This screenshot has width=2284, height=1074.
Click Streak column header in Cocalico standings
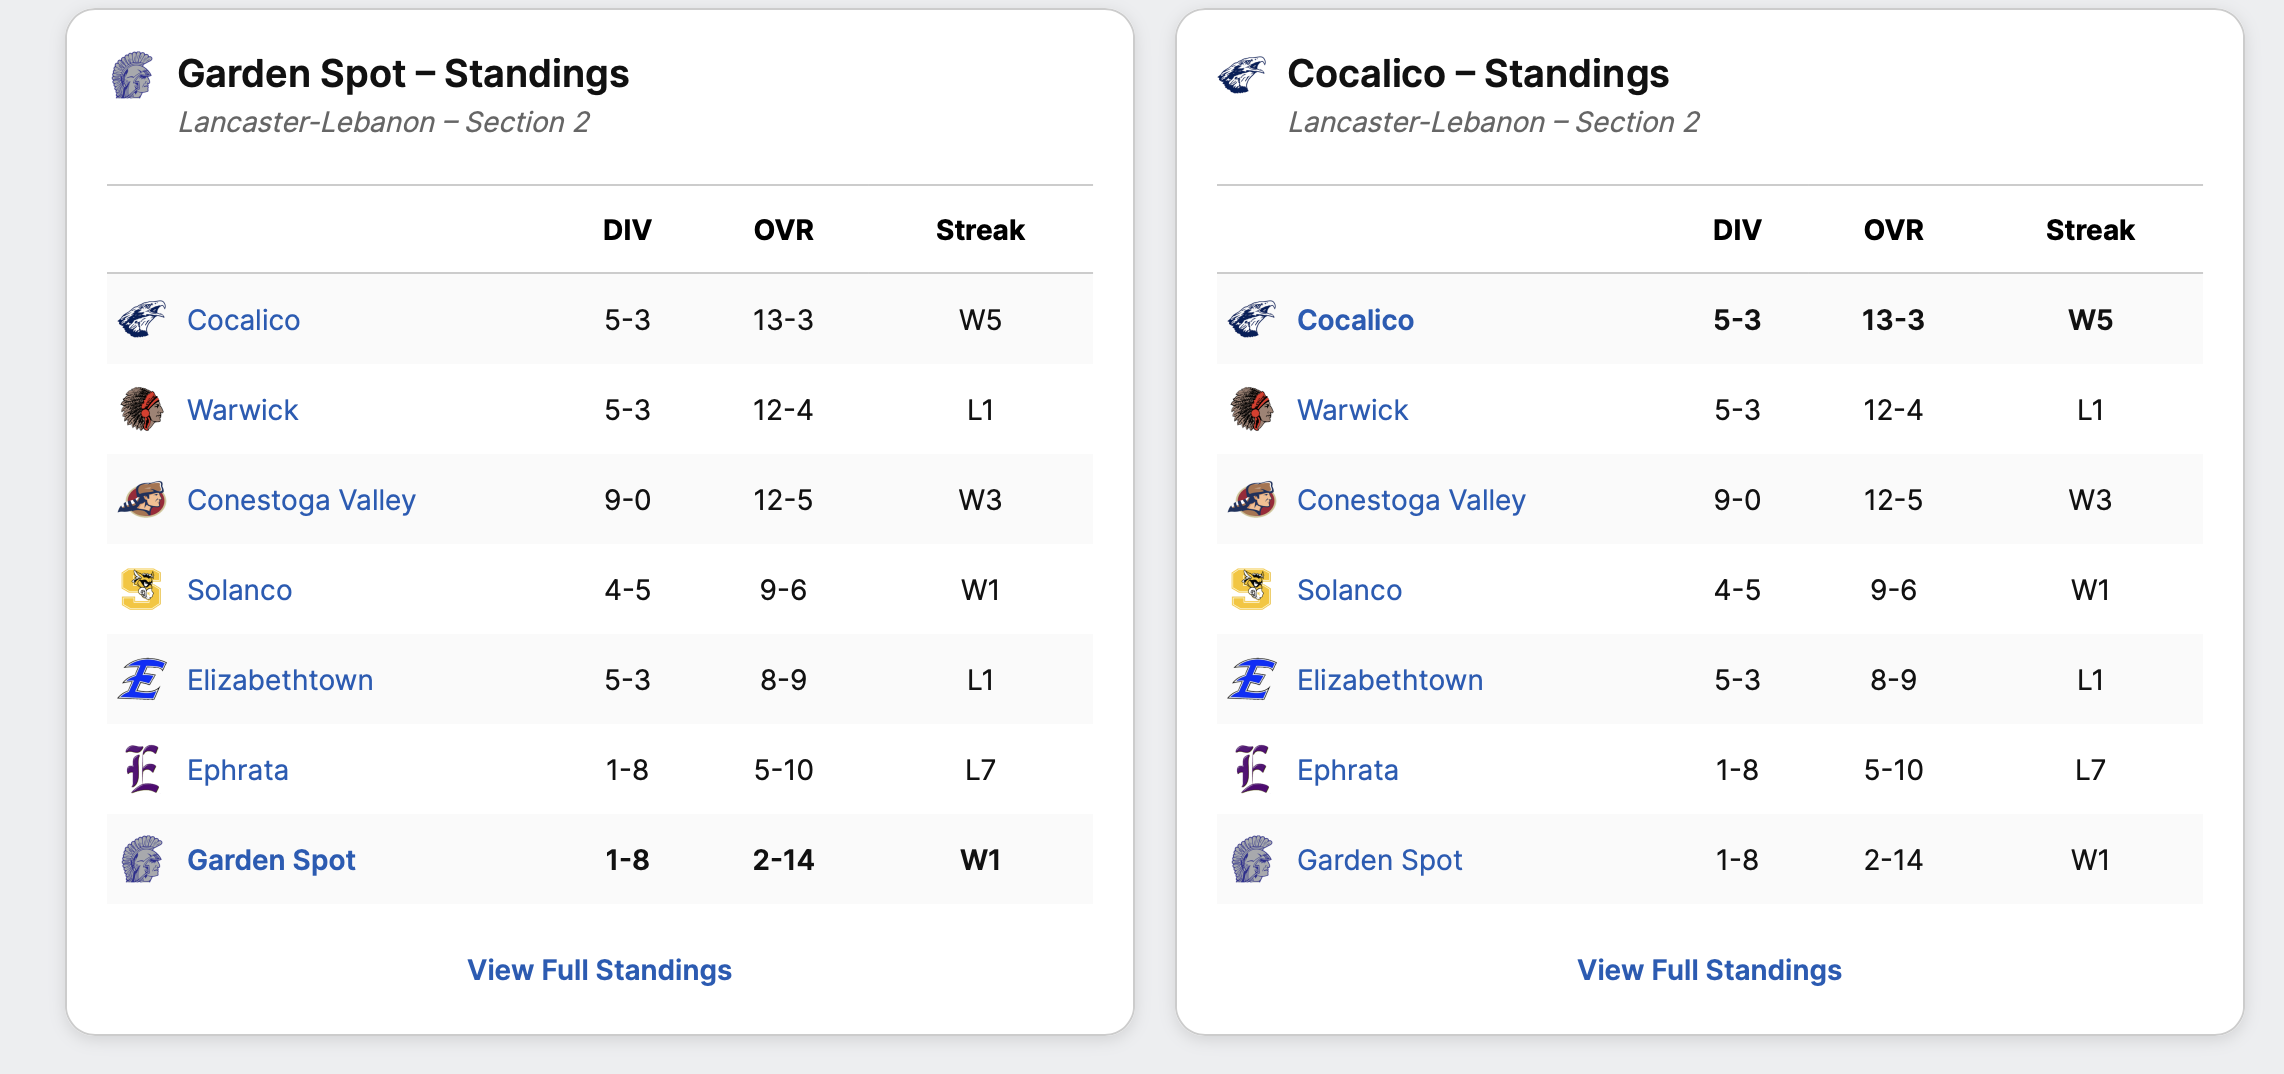pos(2090,230)
